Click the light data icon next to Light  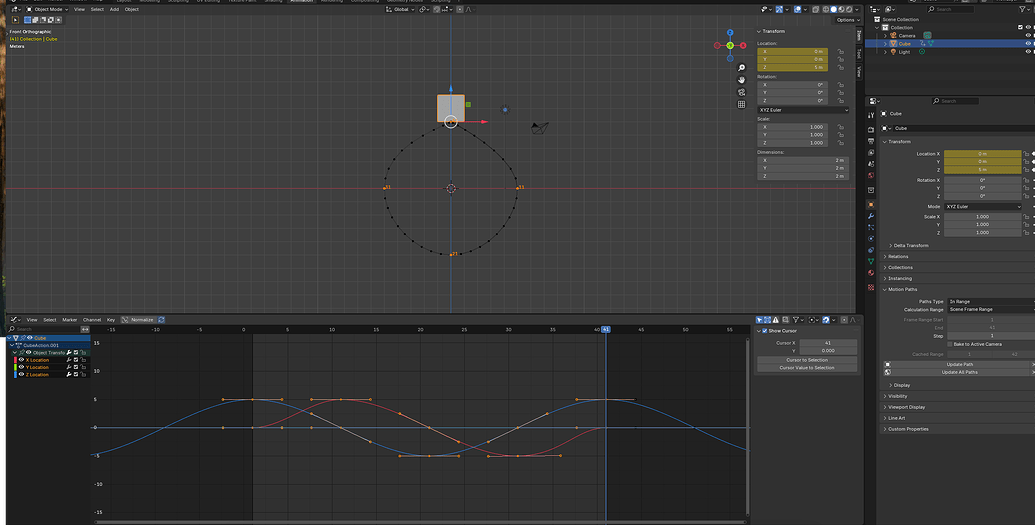[x=921, y=52]
